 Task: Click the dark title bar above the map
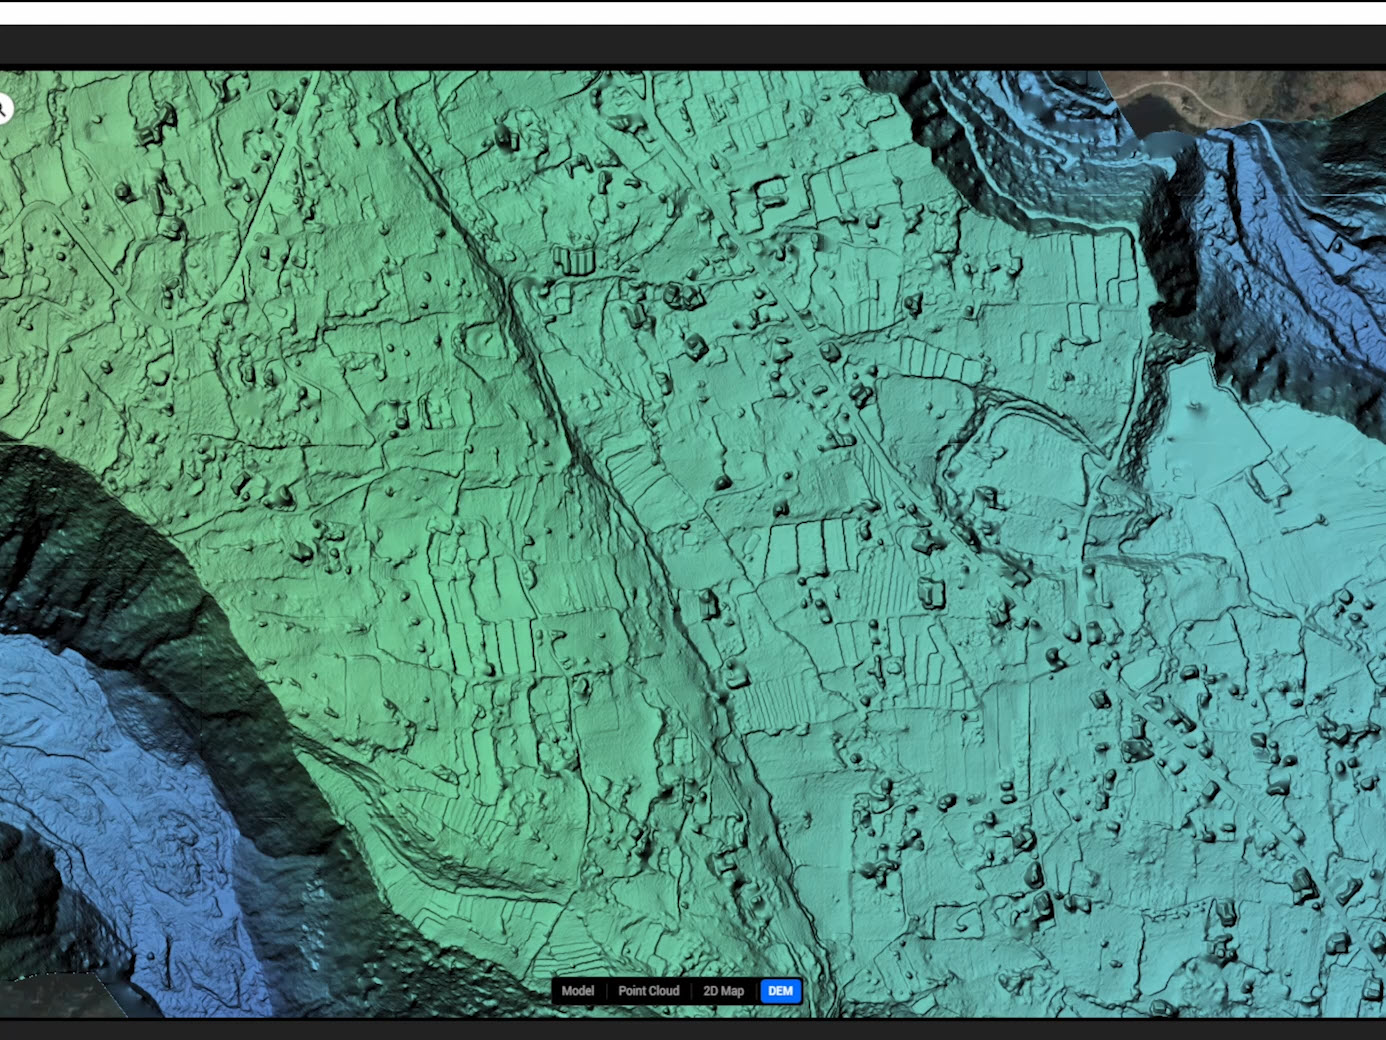pos(693,45)
